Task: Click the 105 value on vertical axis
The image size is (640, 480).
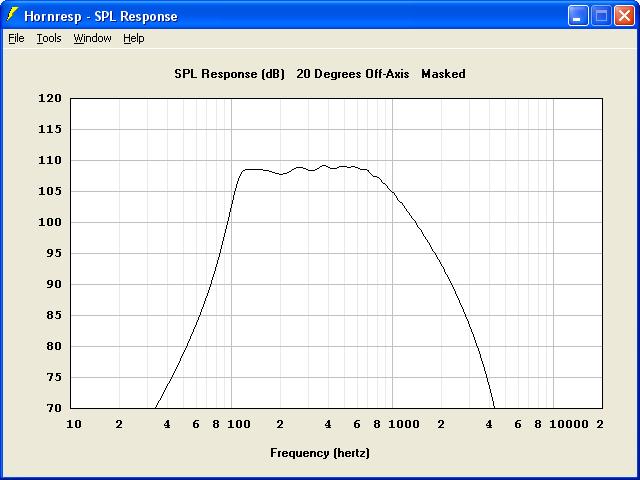Action: [x=50, y=191]
